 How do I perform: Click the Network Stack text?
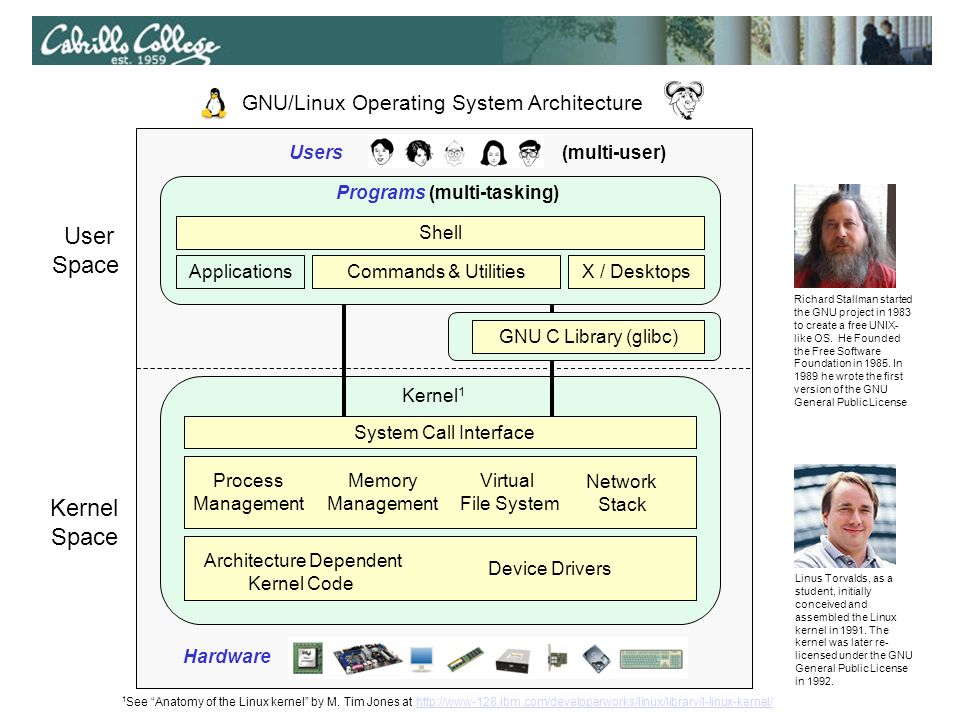[621, 493]
